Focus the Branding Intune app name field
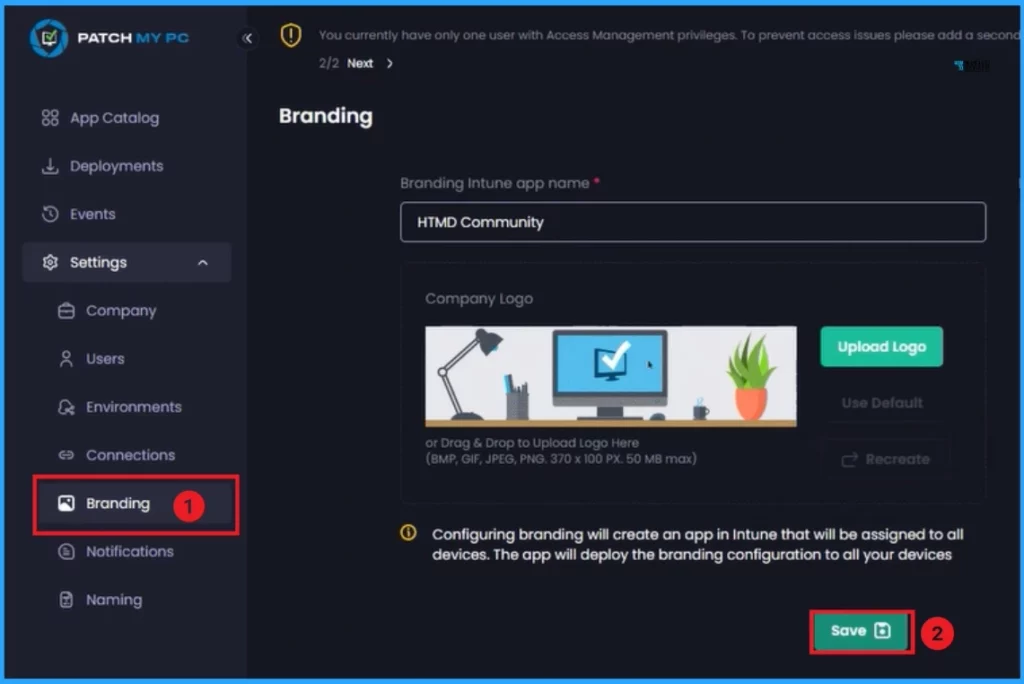 tap(693, 222)
